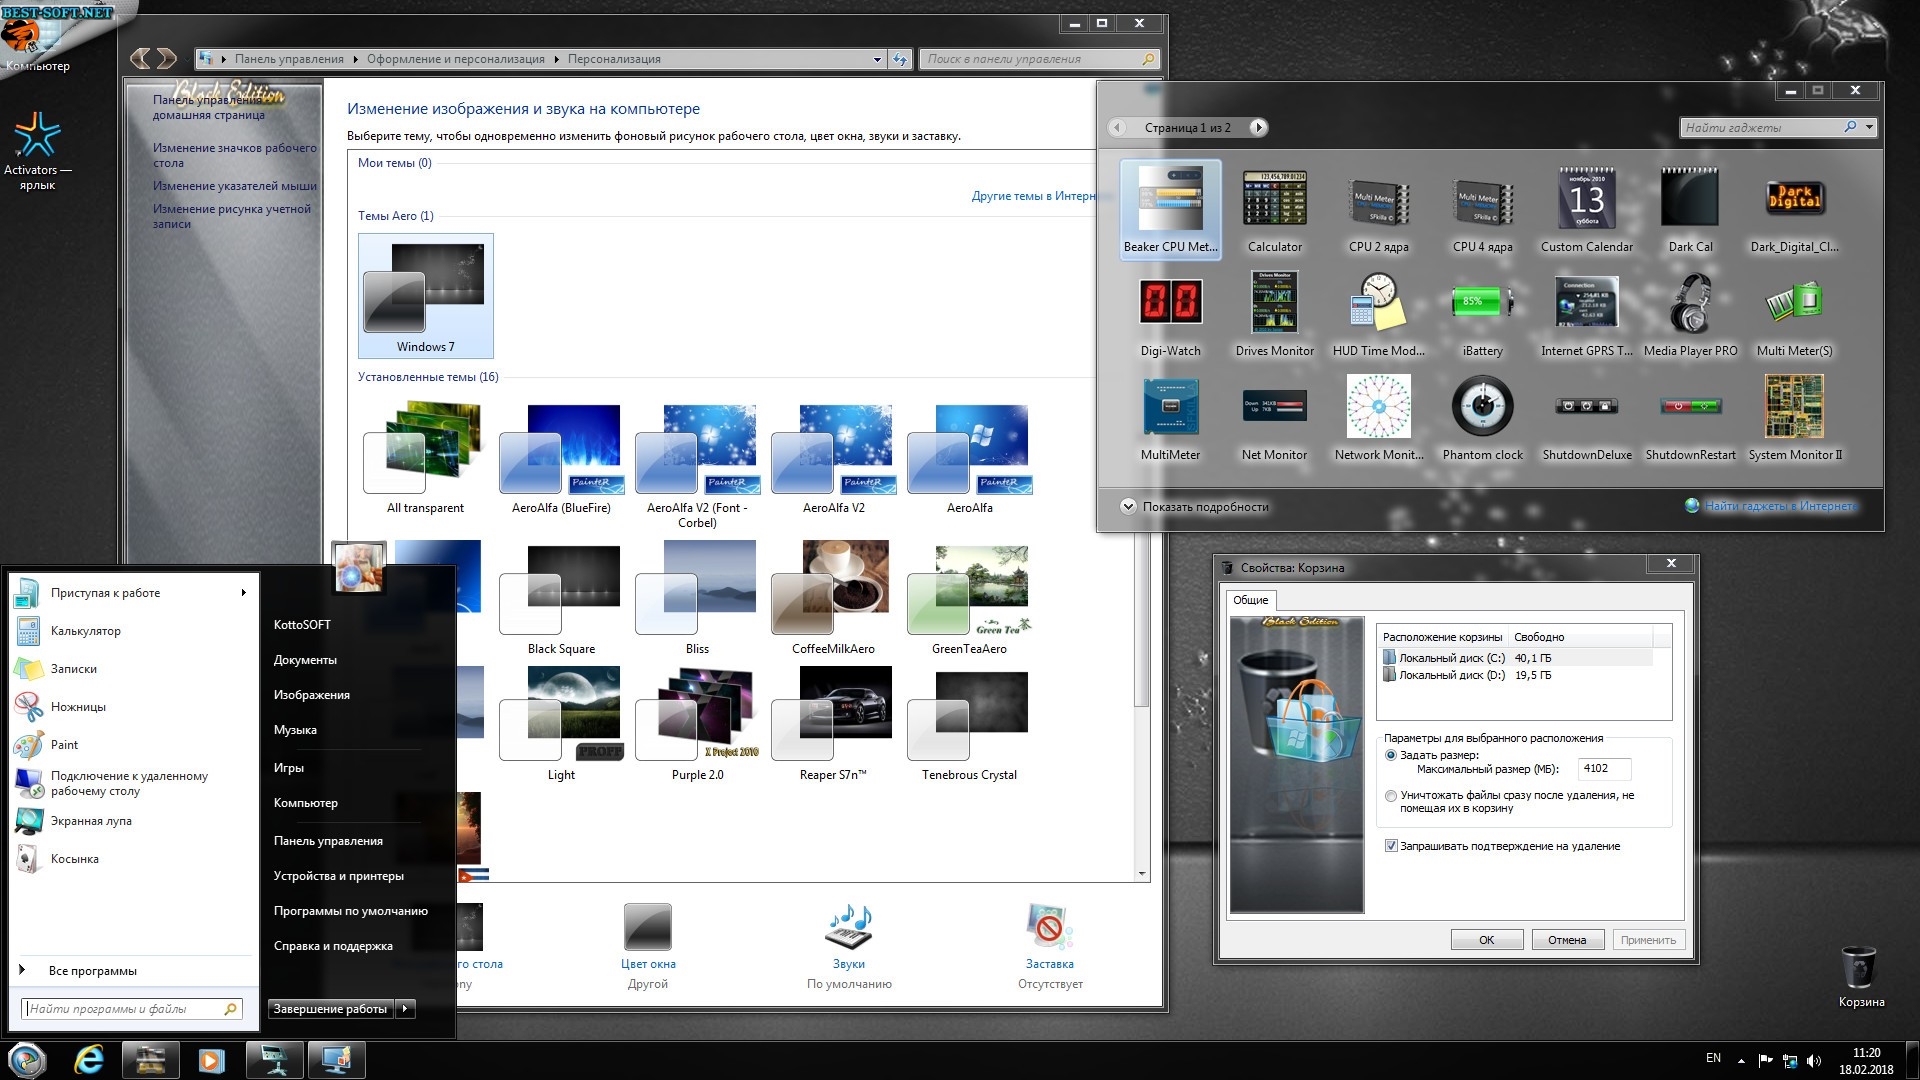Choose the Phantom clock gadget
The width and height of the screenshot is (1920, 1080).
click(1482, 406)
